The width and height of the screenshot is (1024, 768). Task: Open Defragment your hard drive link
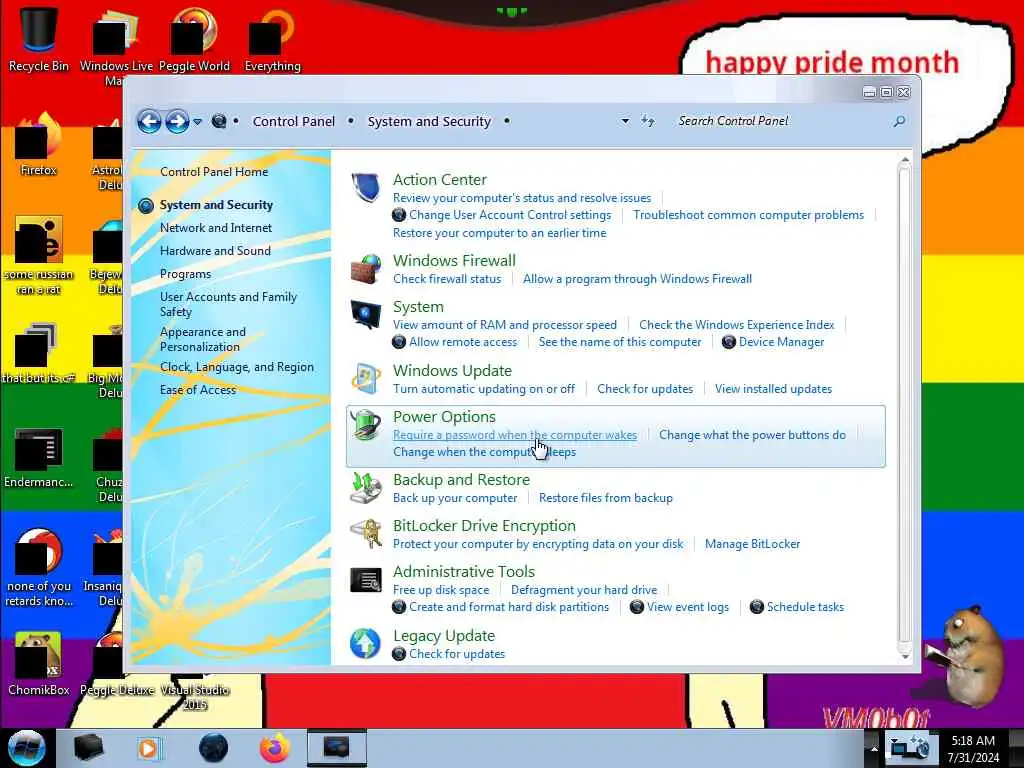[x=584, y=590]
